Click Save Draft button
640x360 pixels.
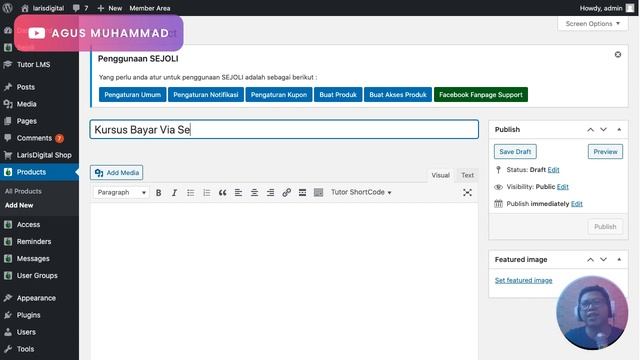[515, 151]
